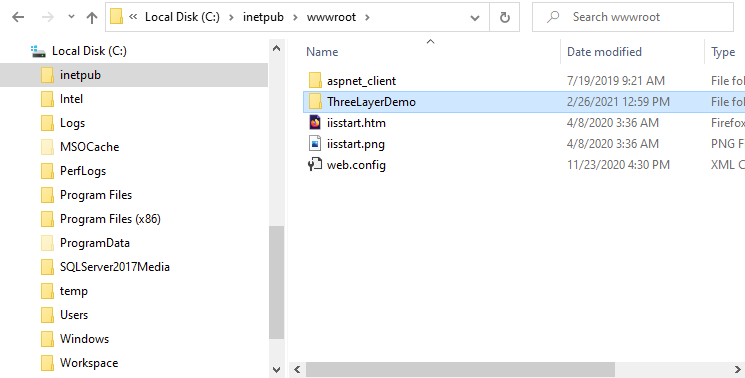Screen dimensions: 745x378
Task: Go up one folder level
Action: tap(92, 18)
